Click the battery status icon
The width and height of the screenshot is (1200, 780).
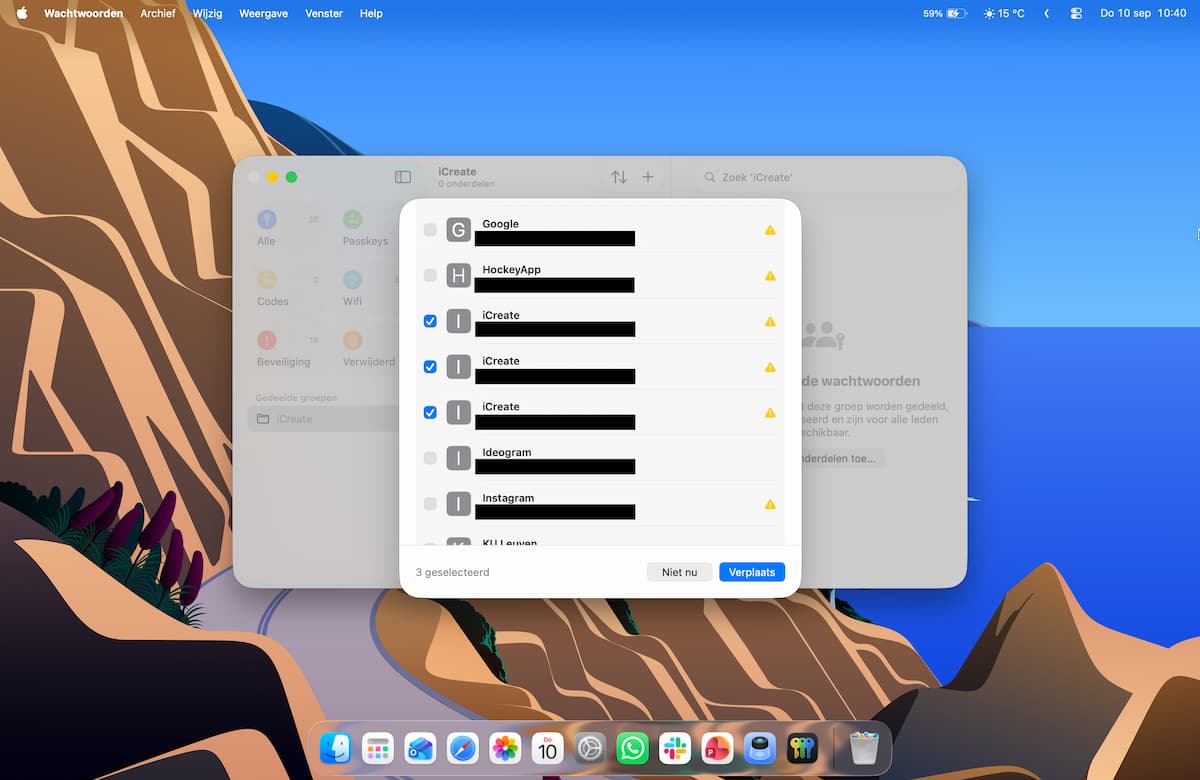click(x=957, y=13)
